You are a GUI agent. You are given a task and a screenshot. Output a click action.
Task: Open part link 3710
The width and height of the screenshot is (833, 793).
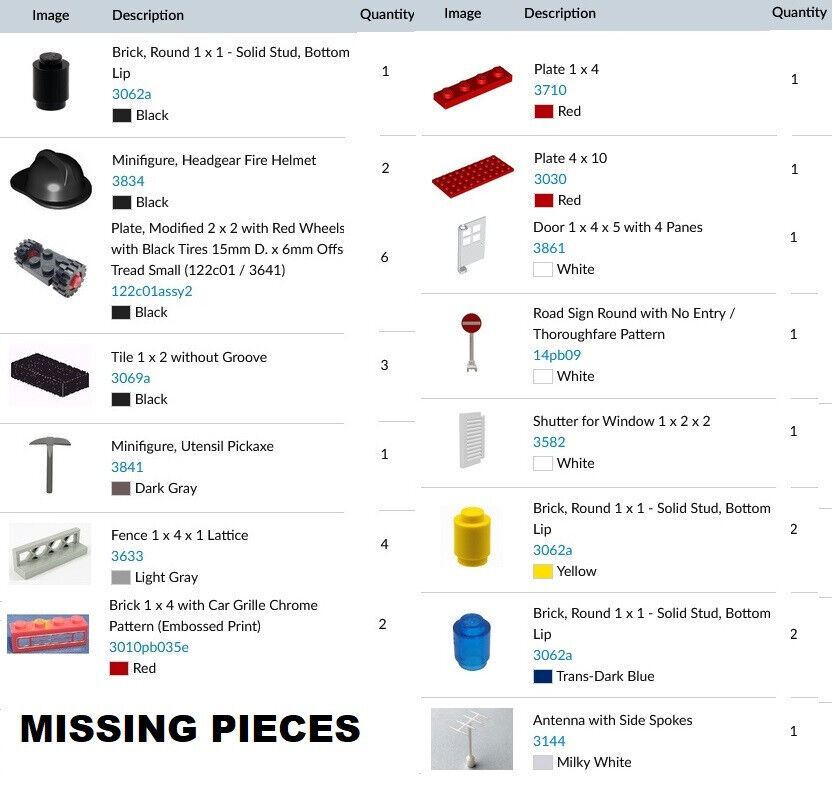point(550,90)
